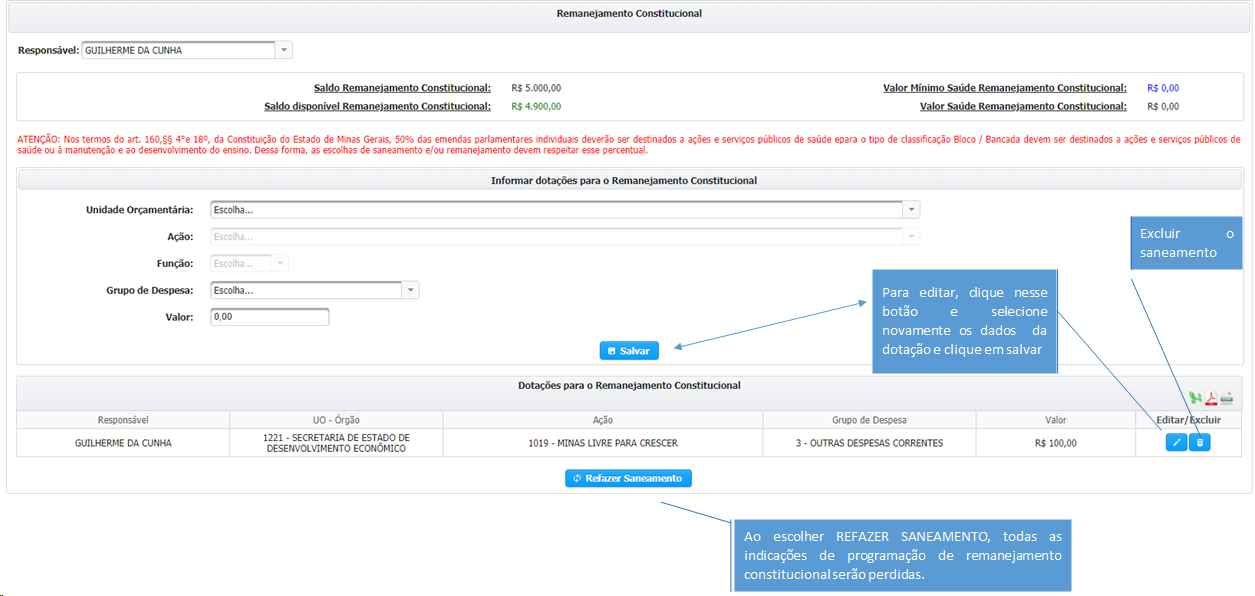1255x596 pixels.
Task: Click the Ação column header in table
Action: click(603, 420)
